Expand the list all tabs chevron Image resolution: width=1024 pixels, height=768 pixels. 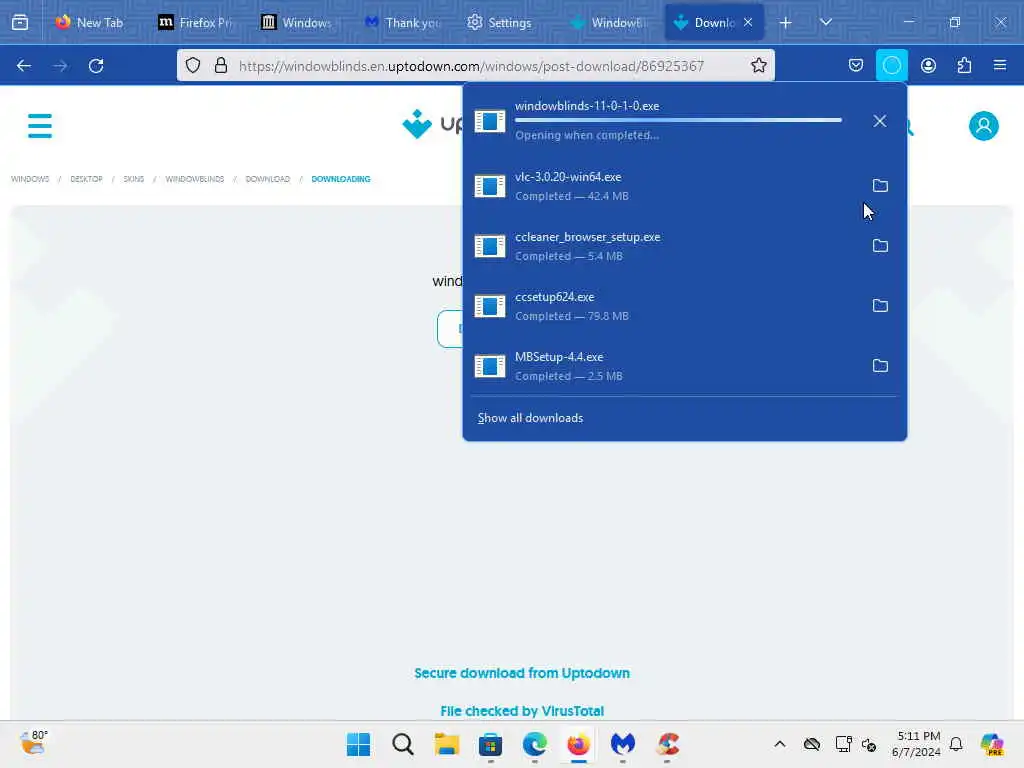[x=826, y=22]
